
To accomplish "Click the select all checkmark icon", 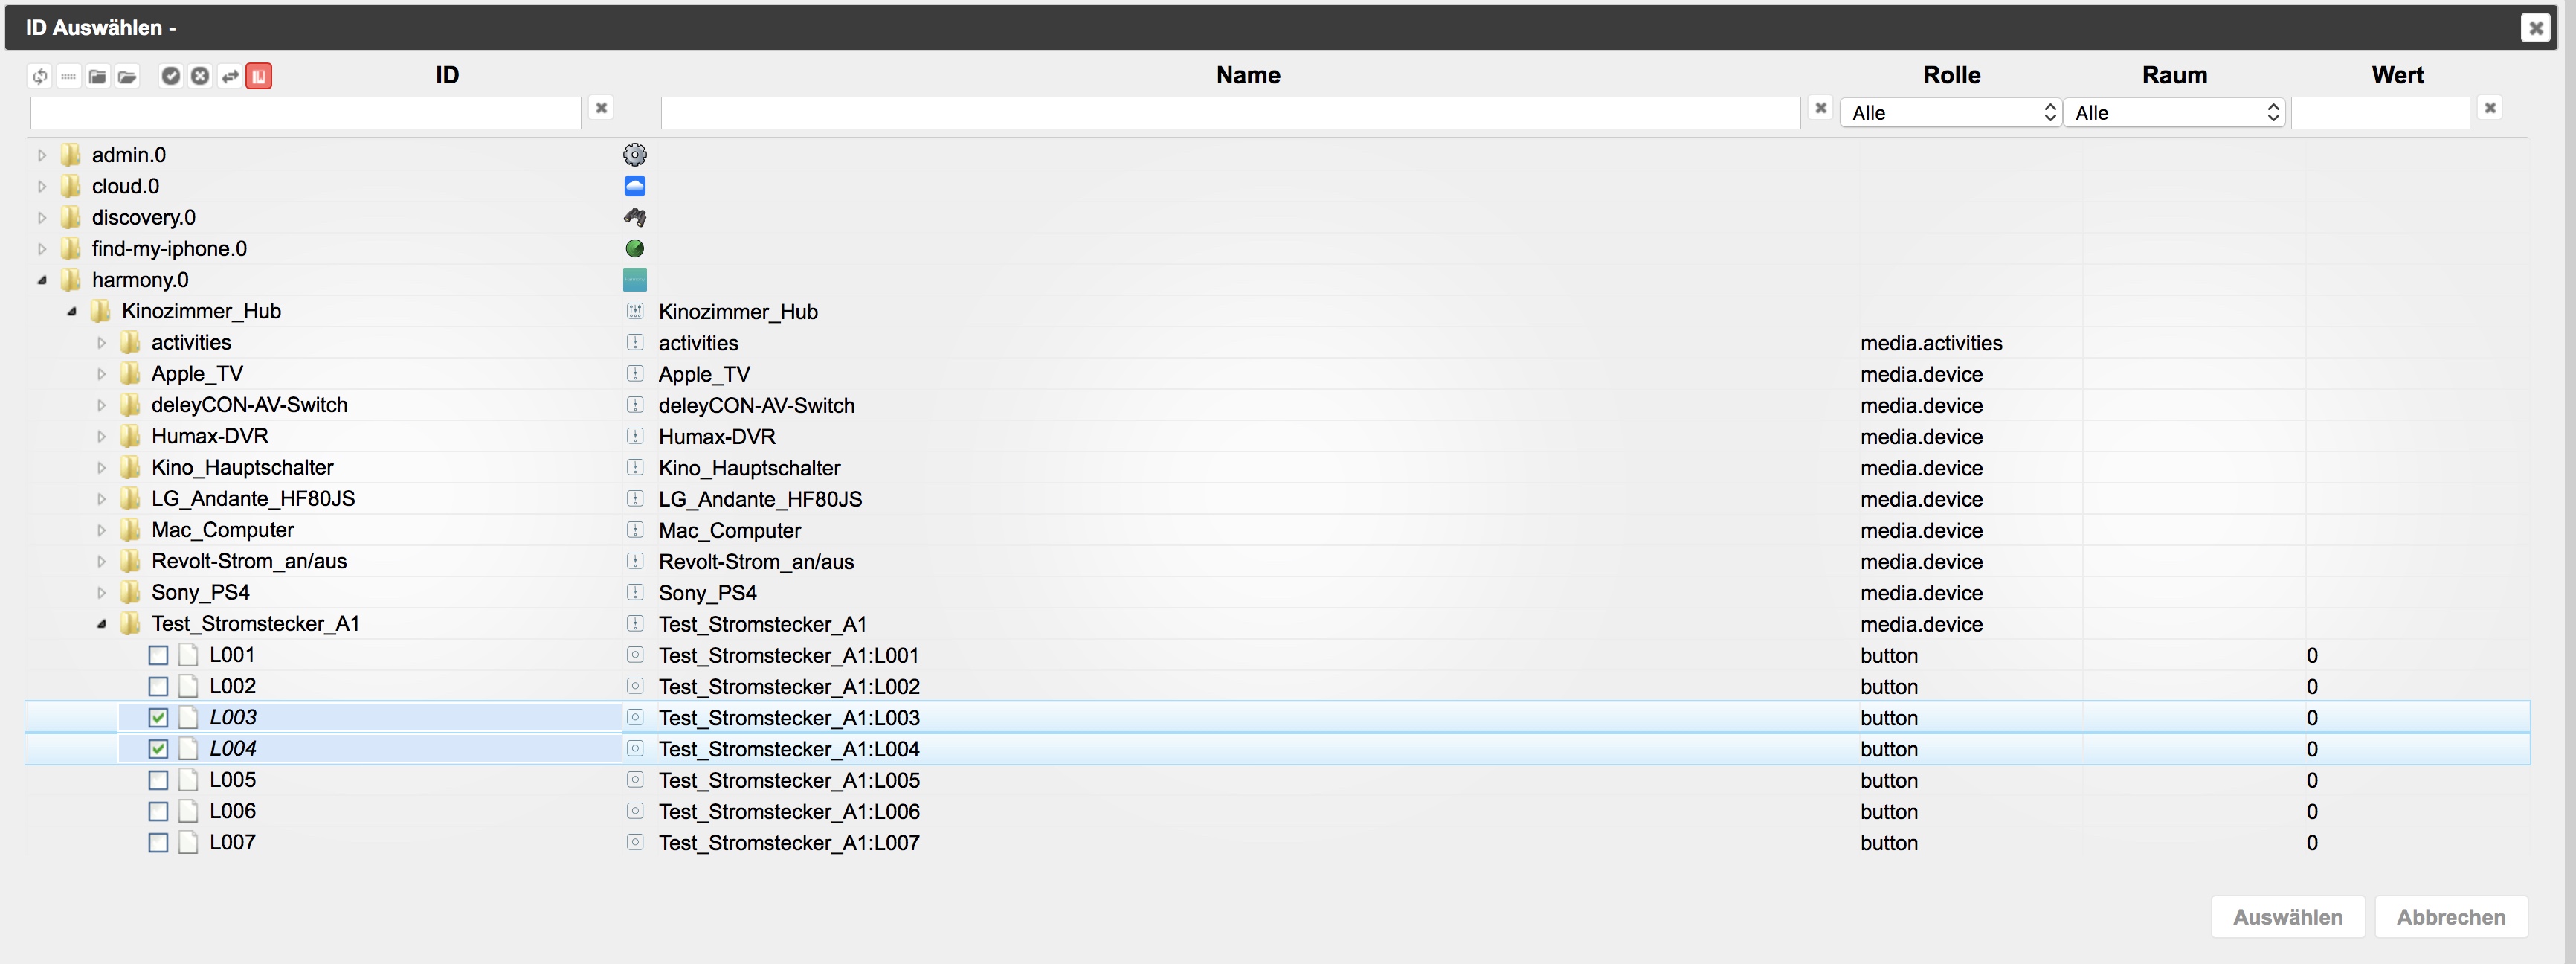I will point(171,76).
